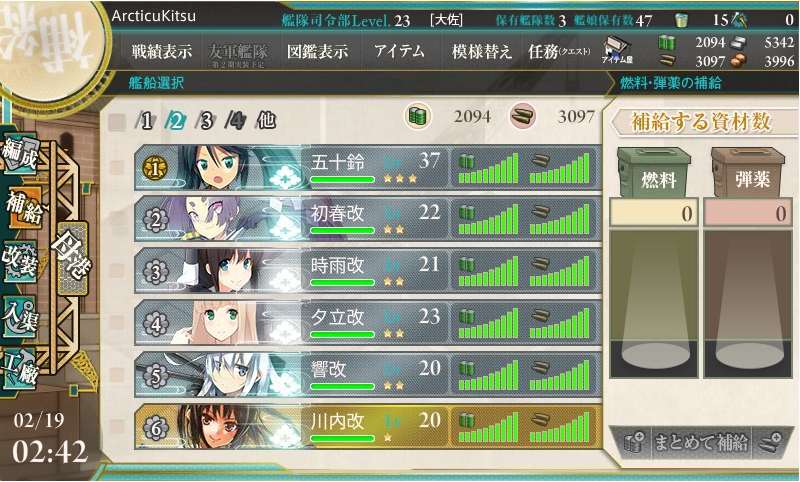This screenshot has width=800, height=482.
Task: Tick the checkbox for 夕立改
Action: pos(117,323)
